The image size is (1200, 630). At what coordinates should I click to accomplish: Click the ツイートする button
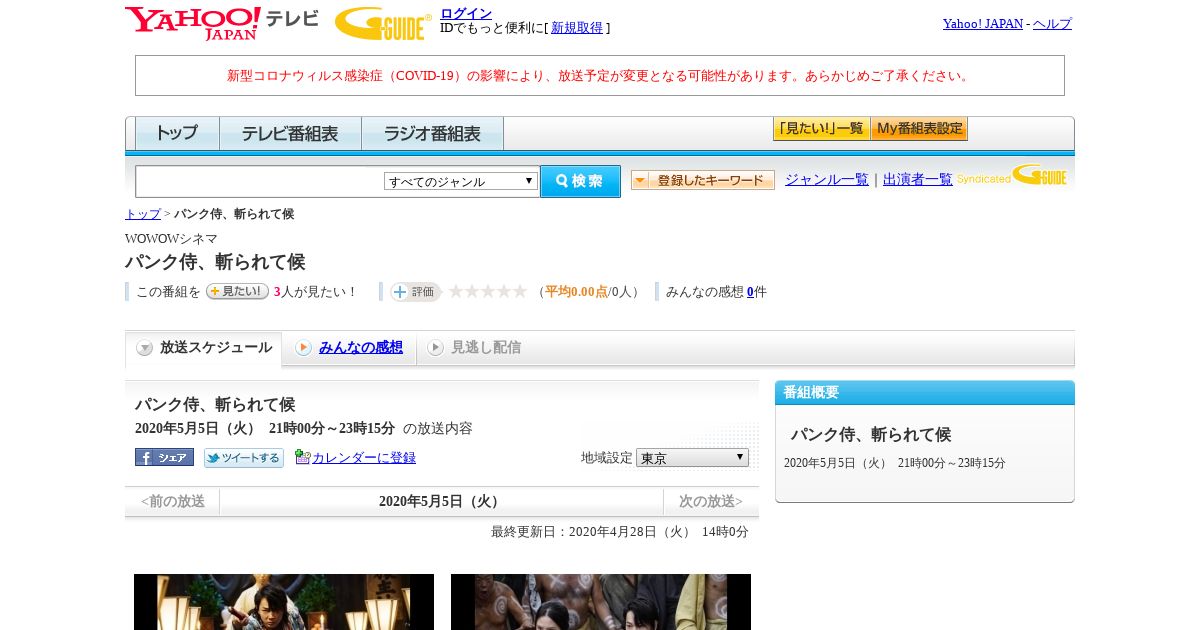(x=244, y=458)
